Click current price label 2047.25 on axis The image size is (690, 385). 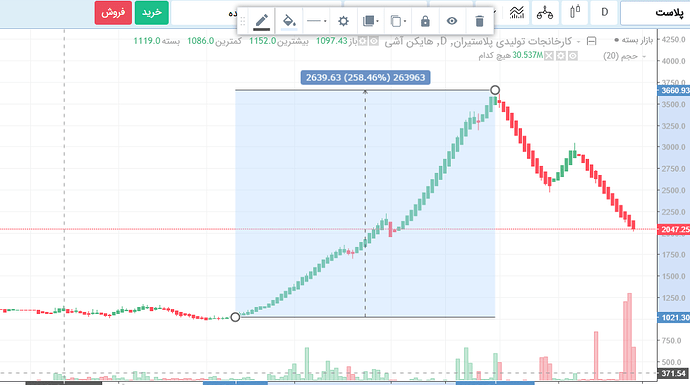pos(674,229)
